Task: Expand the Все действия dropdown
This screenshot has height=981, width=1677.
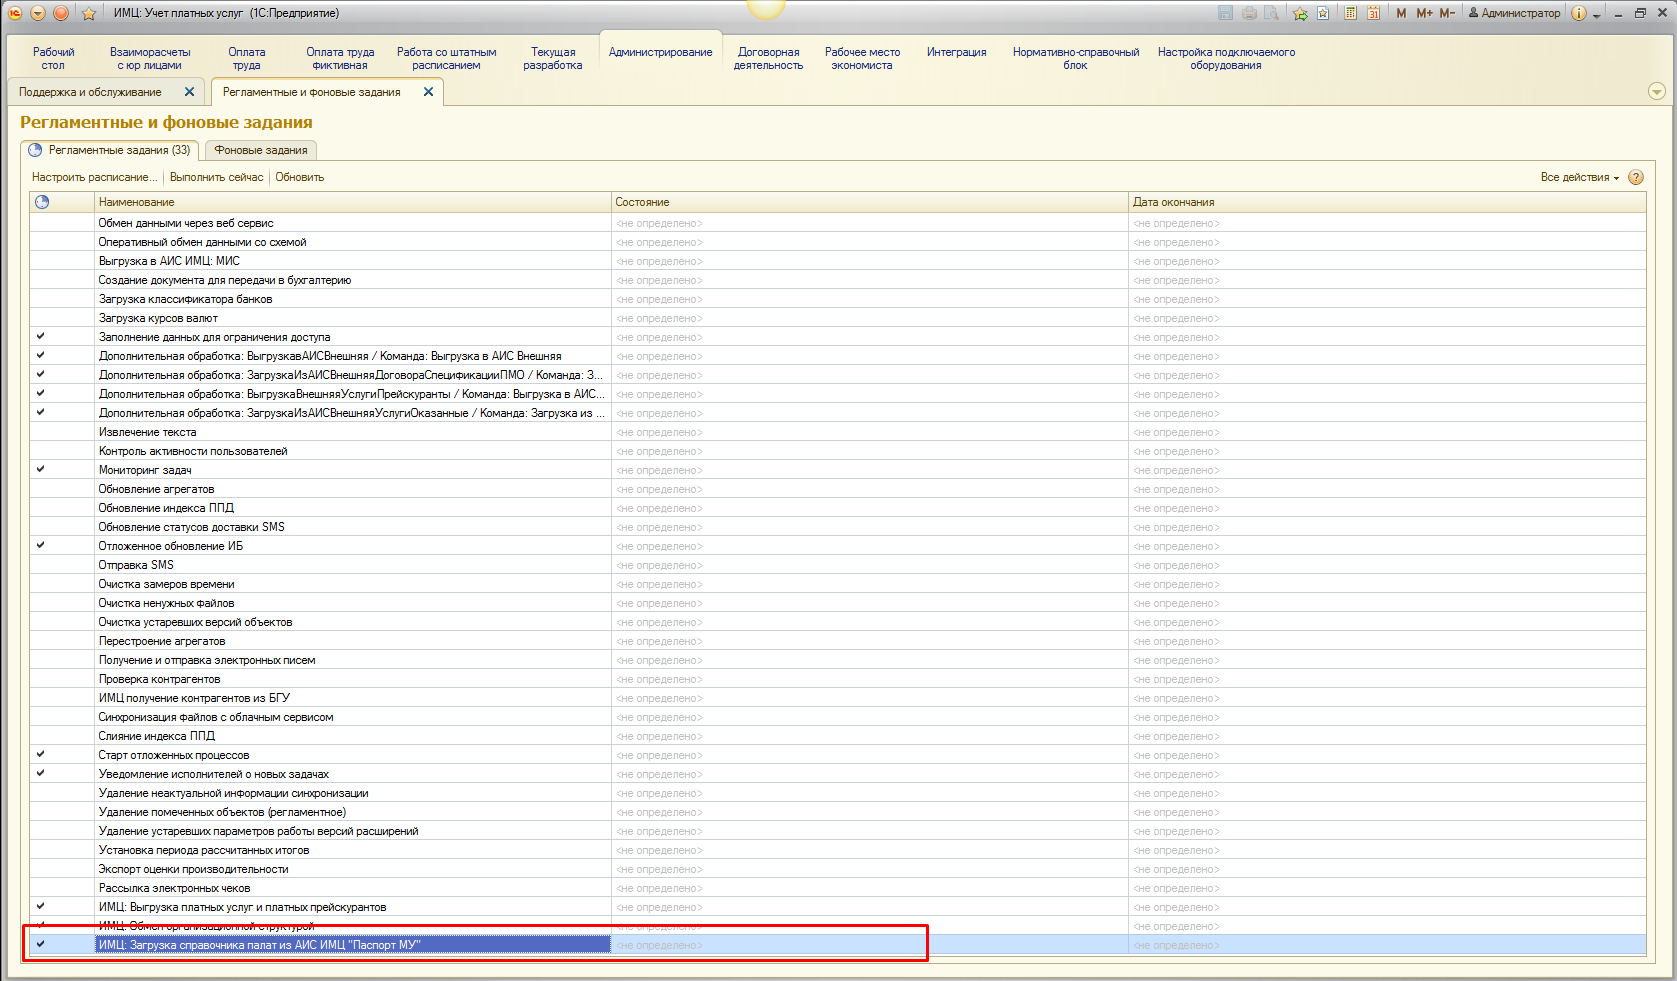Action: tap(1579, 177)
